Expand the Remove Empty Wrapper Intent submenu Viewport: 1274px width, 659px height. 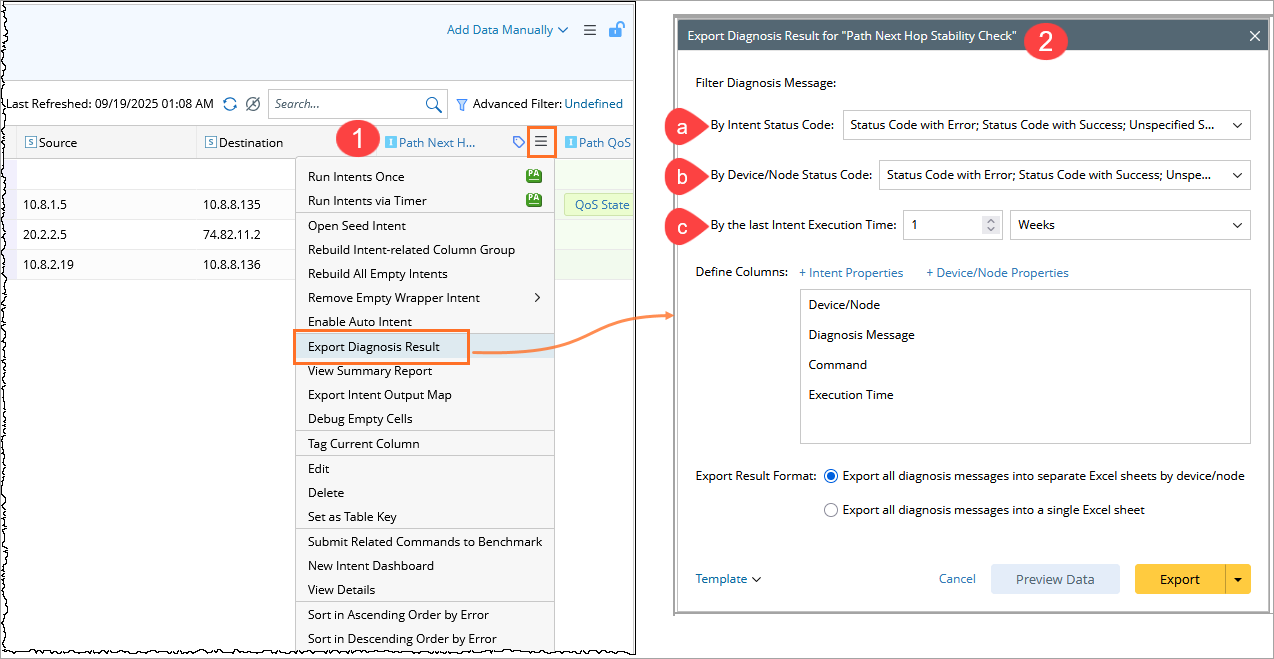(x=537, y=298)
